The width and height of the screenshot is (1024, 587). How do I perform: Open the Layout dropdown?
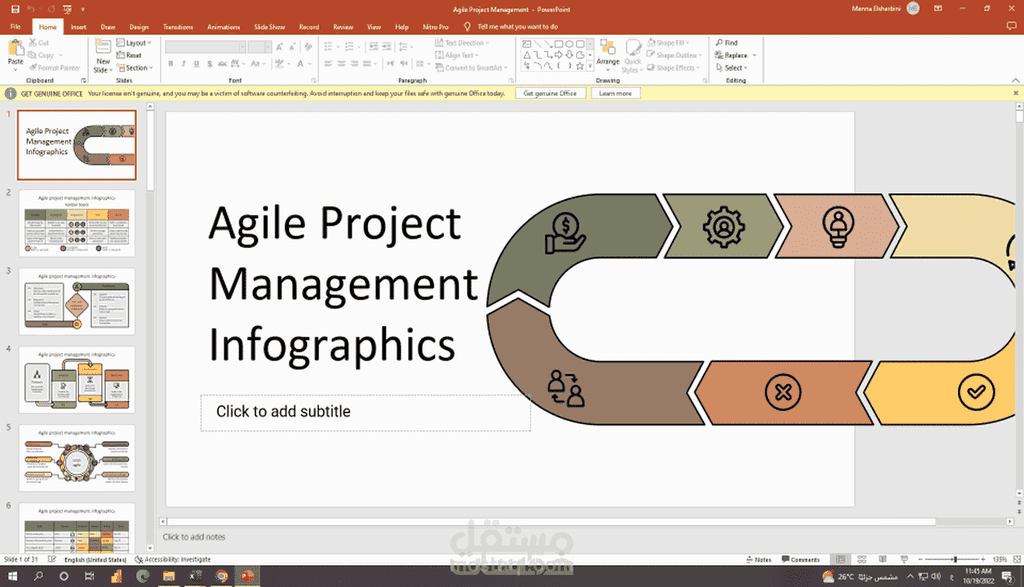point(134,43)
